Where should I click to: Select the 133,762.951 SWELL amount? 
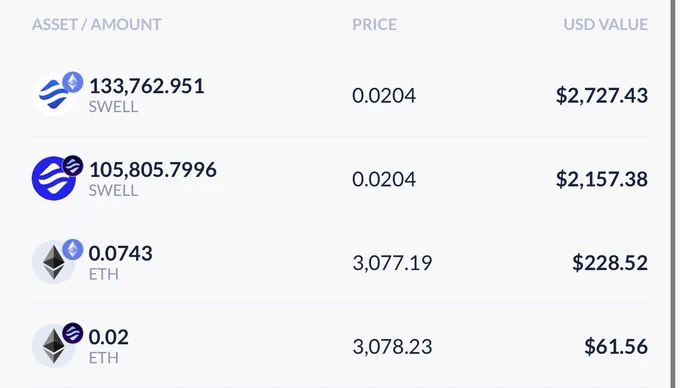click(147, 86)
